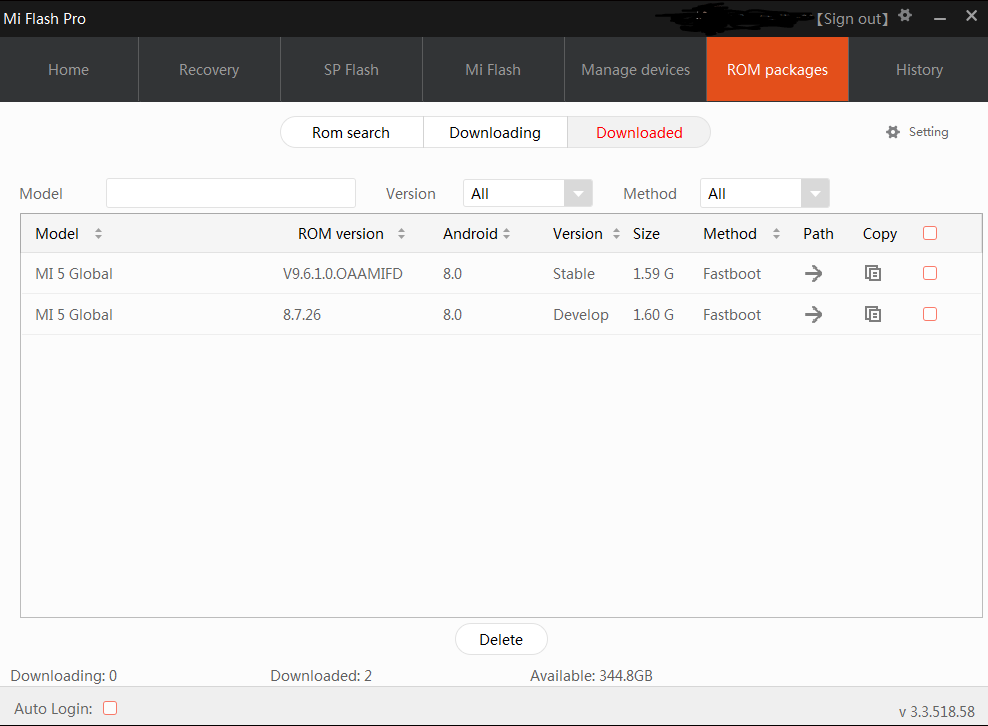Focus the Model search input field
Viewport: 988px width, 726px height.
pyautogui.click(x=230, y=193)
